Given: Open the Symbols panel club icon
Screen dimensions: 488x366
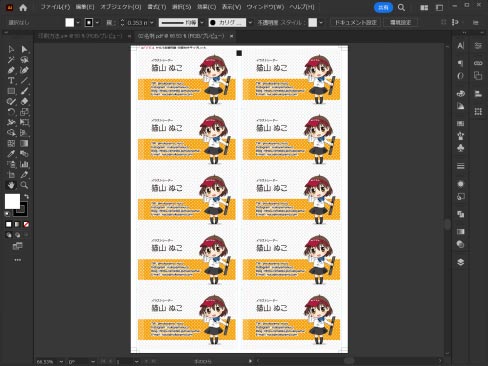Looking at the screenshot, I should pyautogui.click(x=460, y=148).
